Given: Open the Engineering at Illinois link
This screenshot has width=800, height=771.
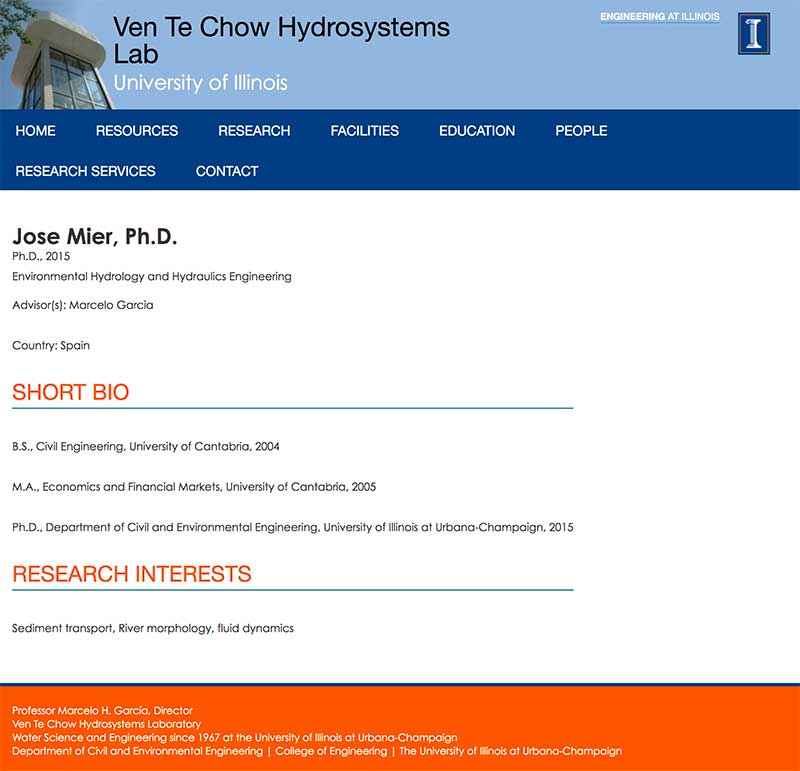Looking at the screenshot, I should [660, 17].
